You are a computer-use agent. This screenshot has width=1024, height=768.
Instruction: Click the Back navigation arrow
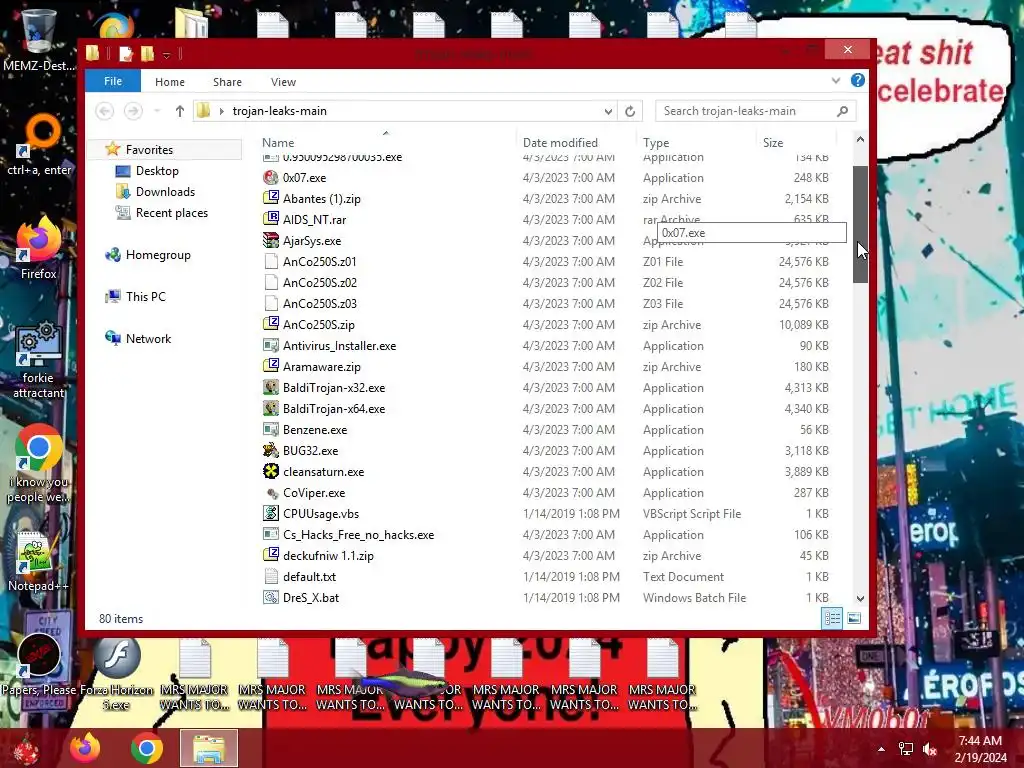coord(104,111)
